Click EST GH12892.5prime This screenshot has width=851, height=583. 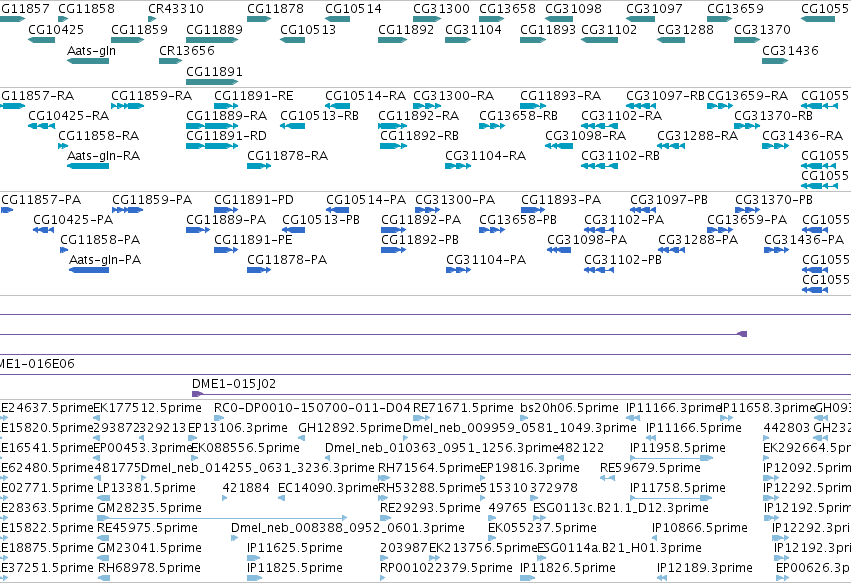coord(350,428)
